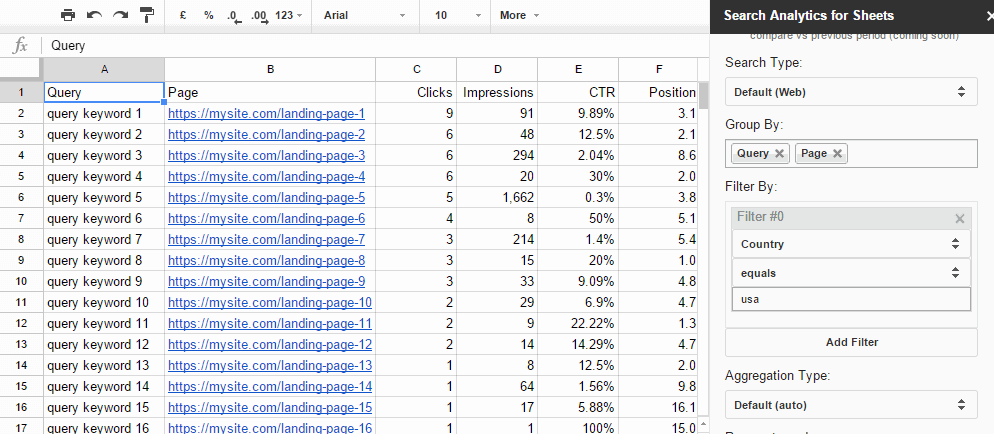Open the 123 number formats menu
Viewport: 994px width, 434px height.
(289, 16)
